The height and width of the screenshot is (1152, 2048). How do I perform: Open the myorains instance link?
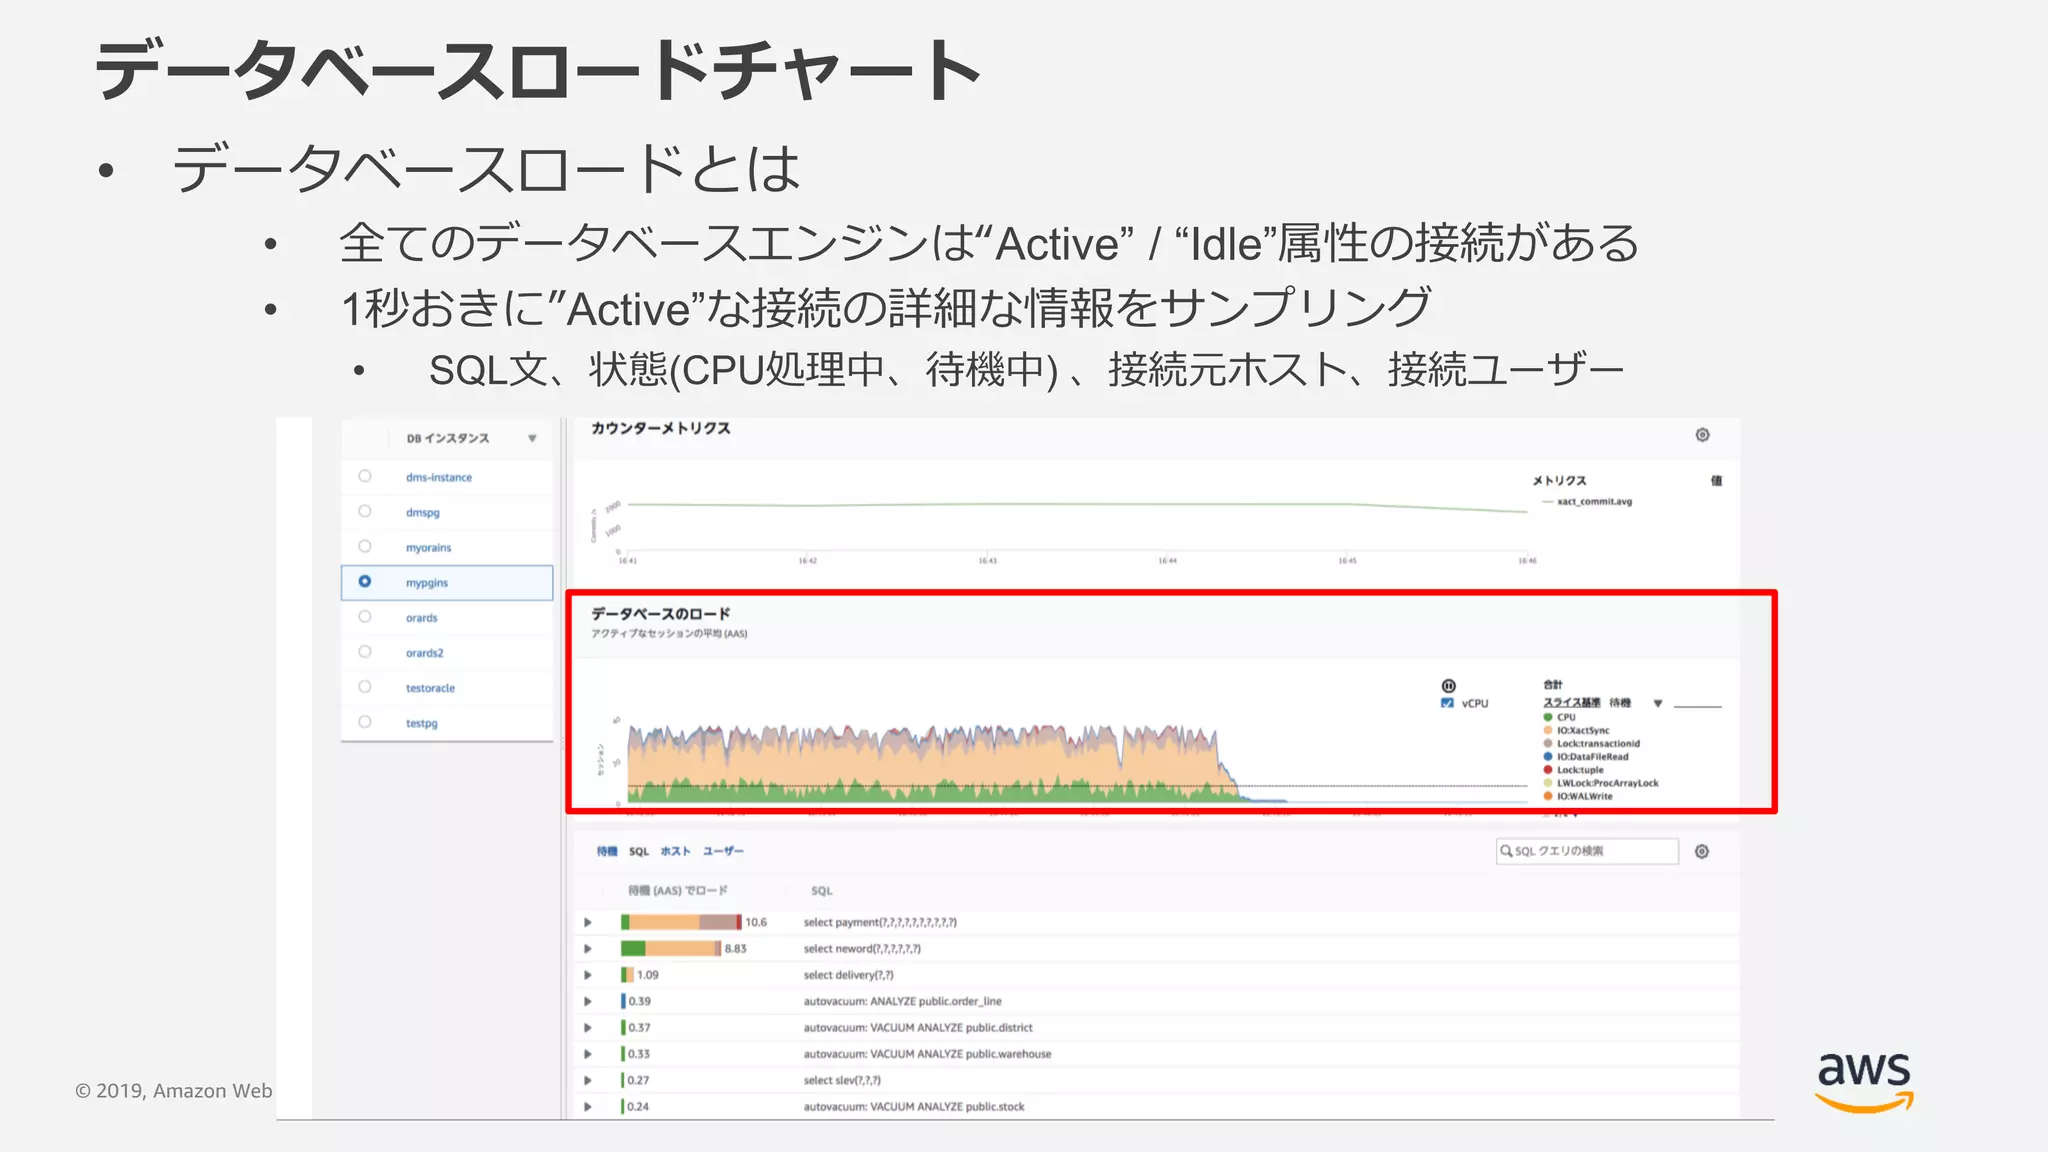428,547
